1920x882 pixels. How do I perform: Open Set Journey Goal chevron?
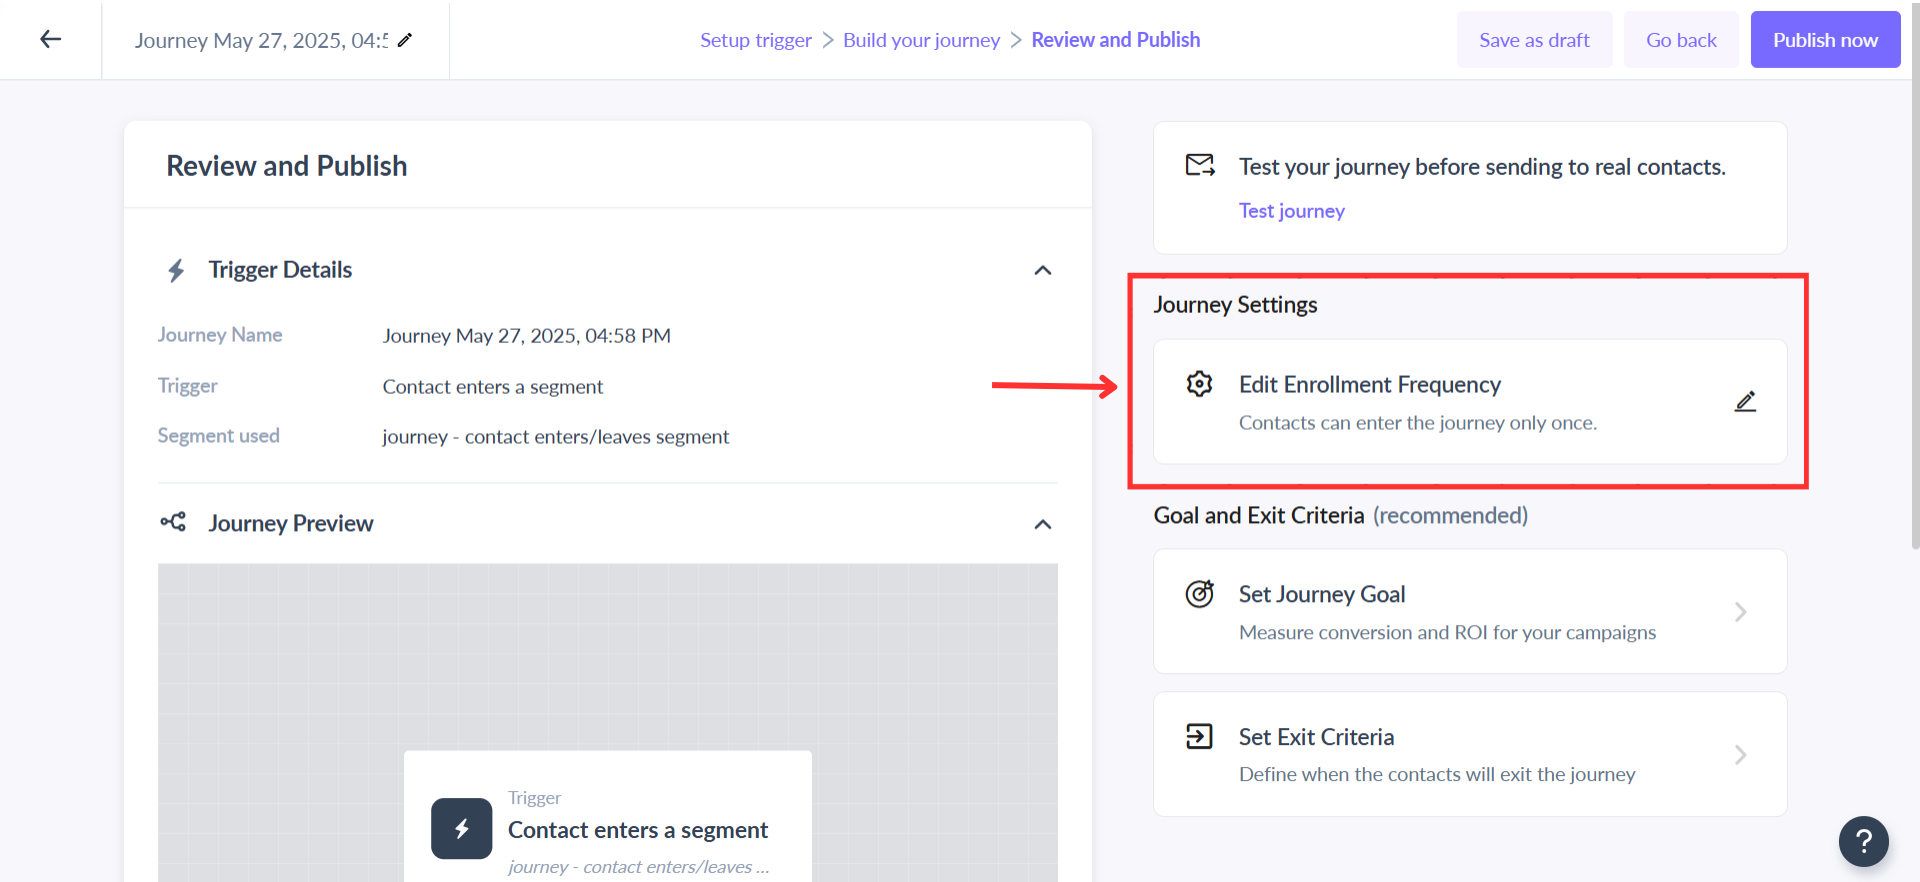1740,612
